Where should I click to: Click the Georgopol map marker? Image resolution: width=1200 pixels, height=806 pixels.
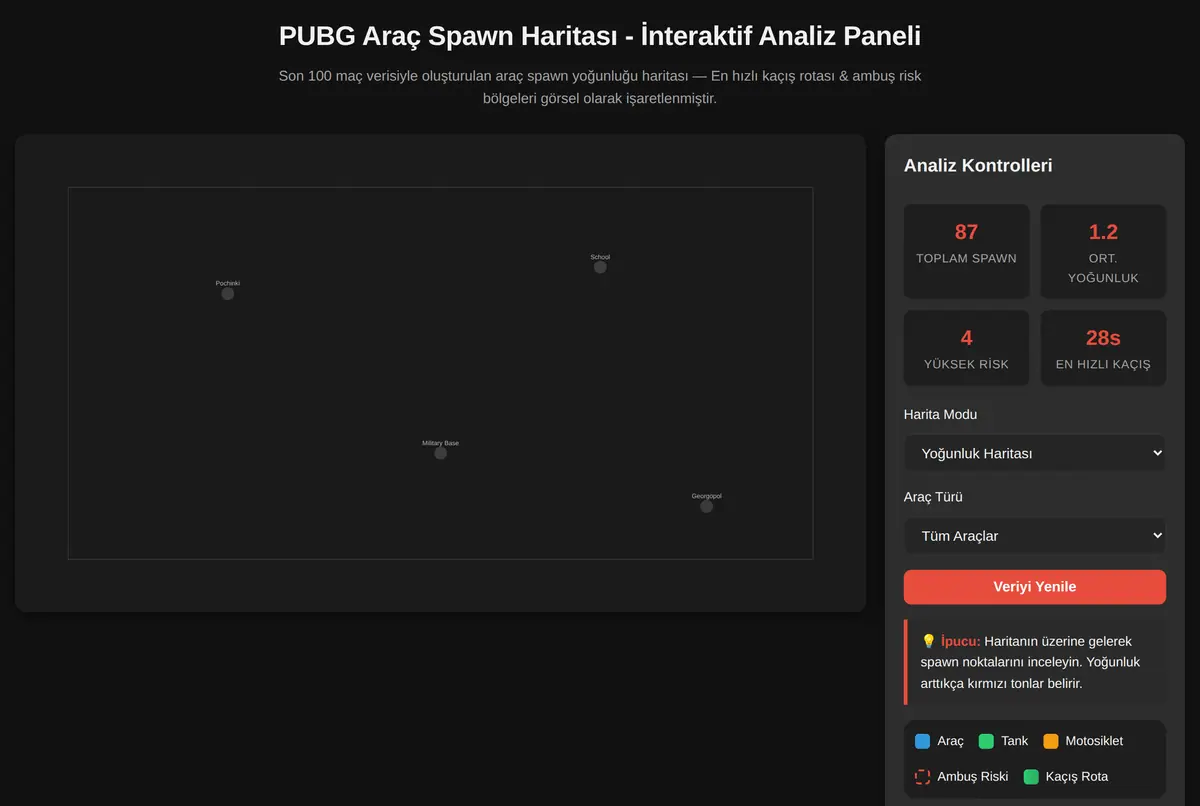pos(706,506)
